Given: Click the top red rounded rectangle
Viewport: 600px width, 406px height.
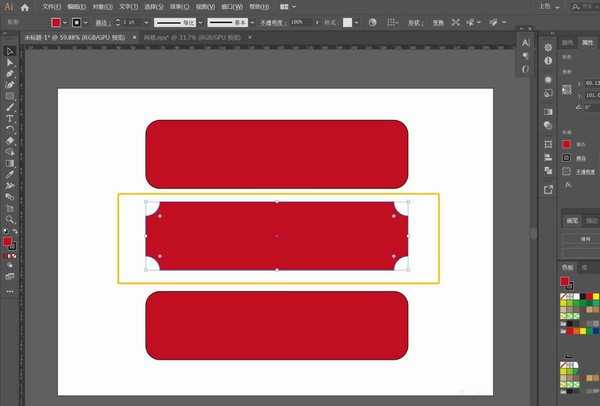Looking at the screenshot, I should click(x=277, y=154).
